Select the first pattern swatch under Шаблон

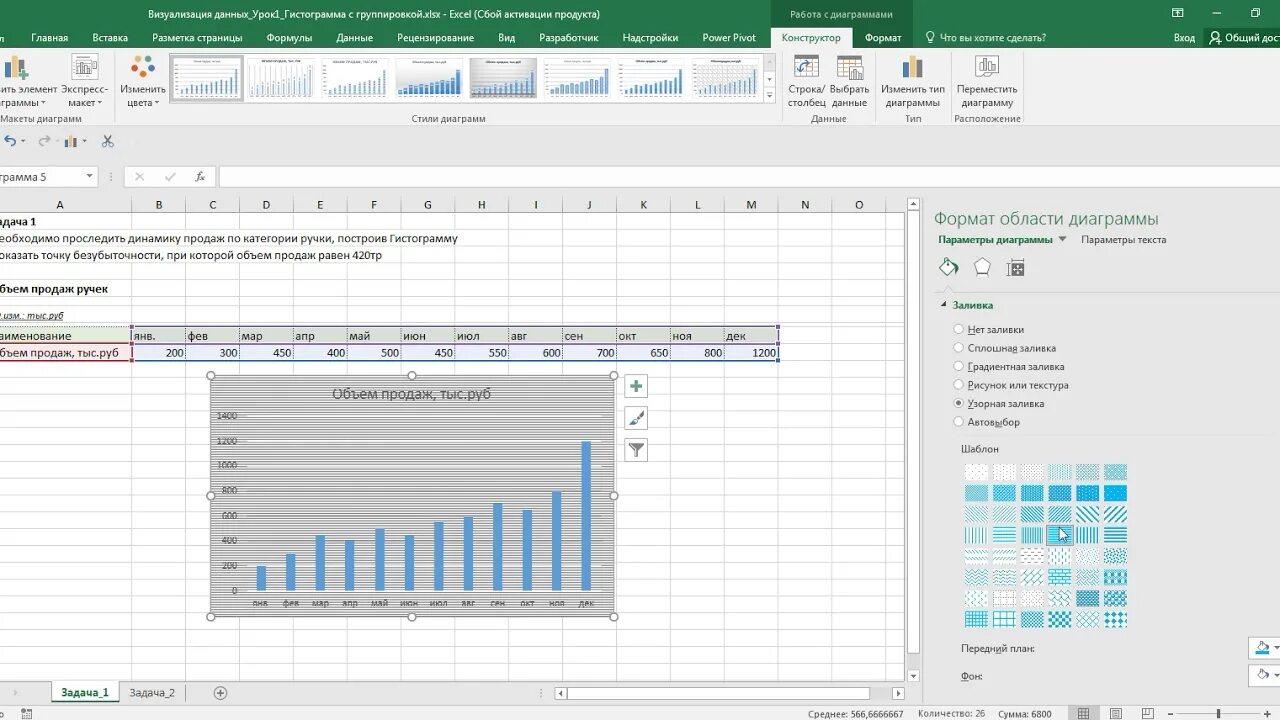pos(976,472)
